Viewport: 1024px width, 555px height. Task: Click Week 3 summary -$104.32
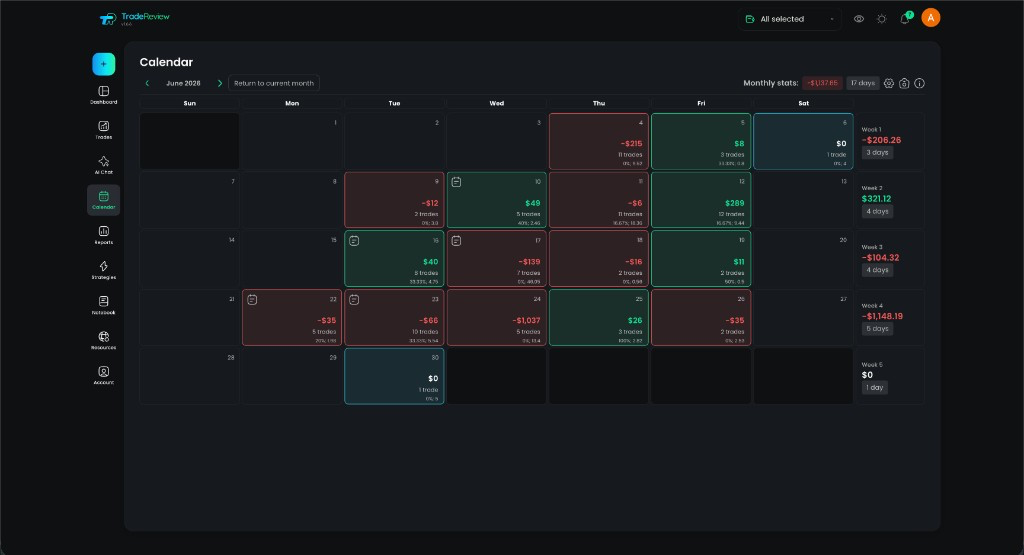[x=880, y=258]
